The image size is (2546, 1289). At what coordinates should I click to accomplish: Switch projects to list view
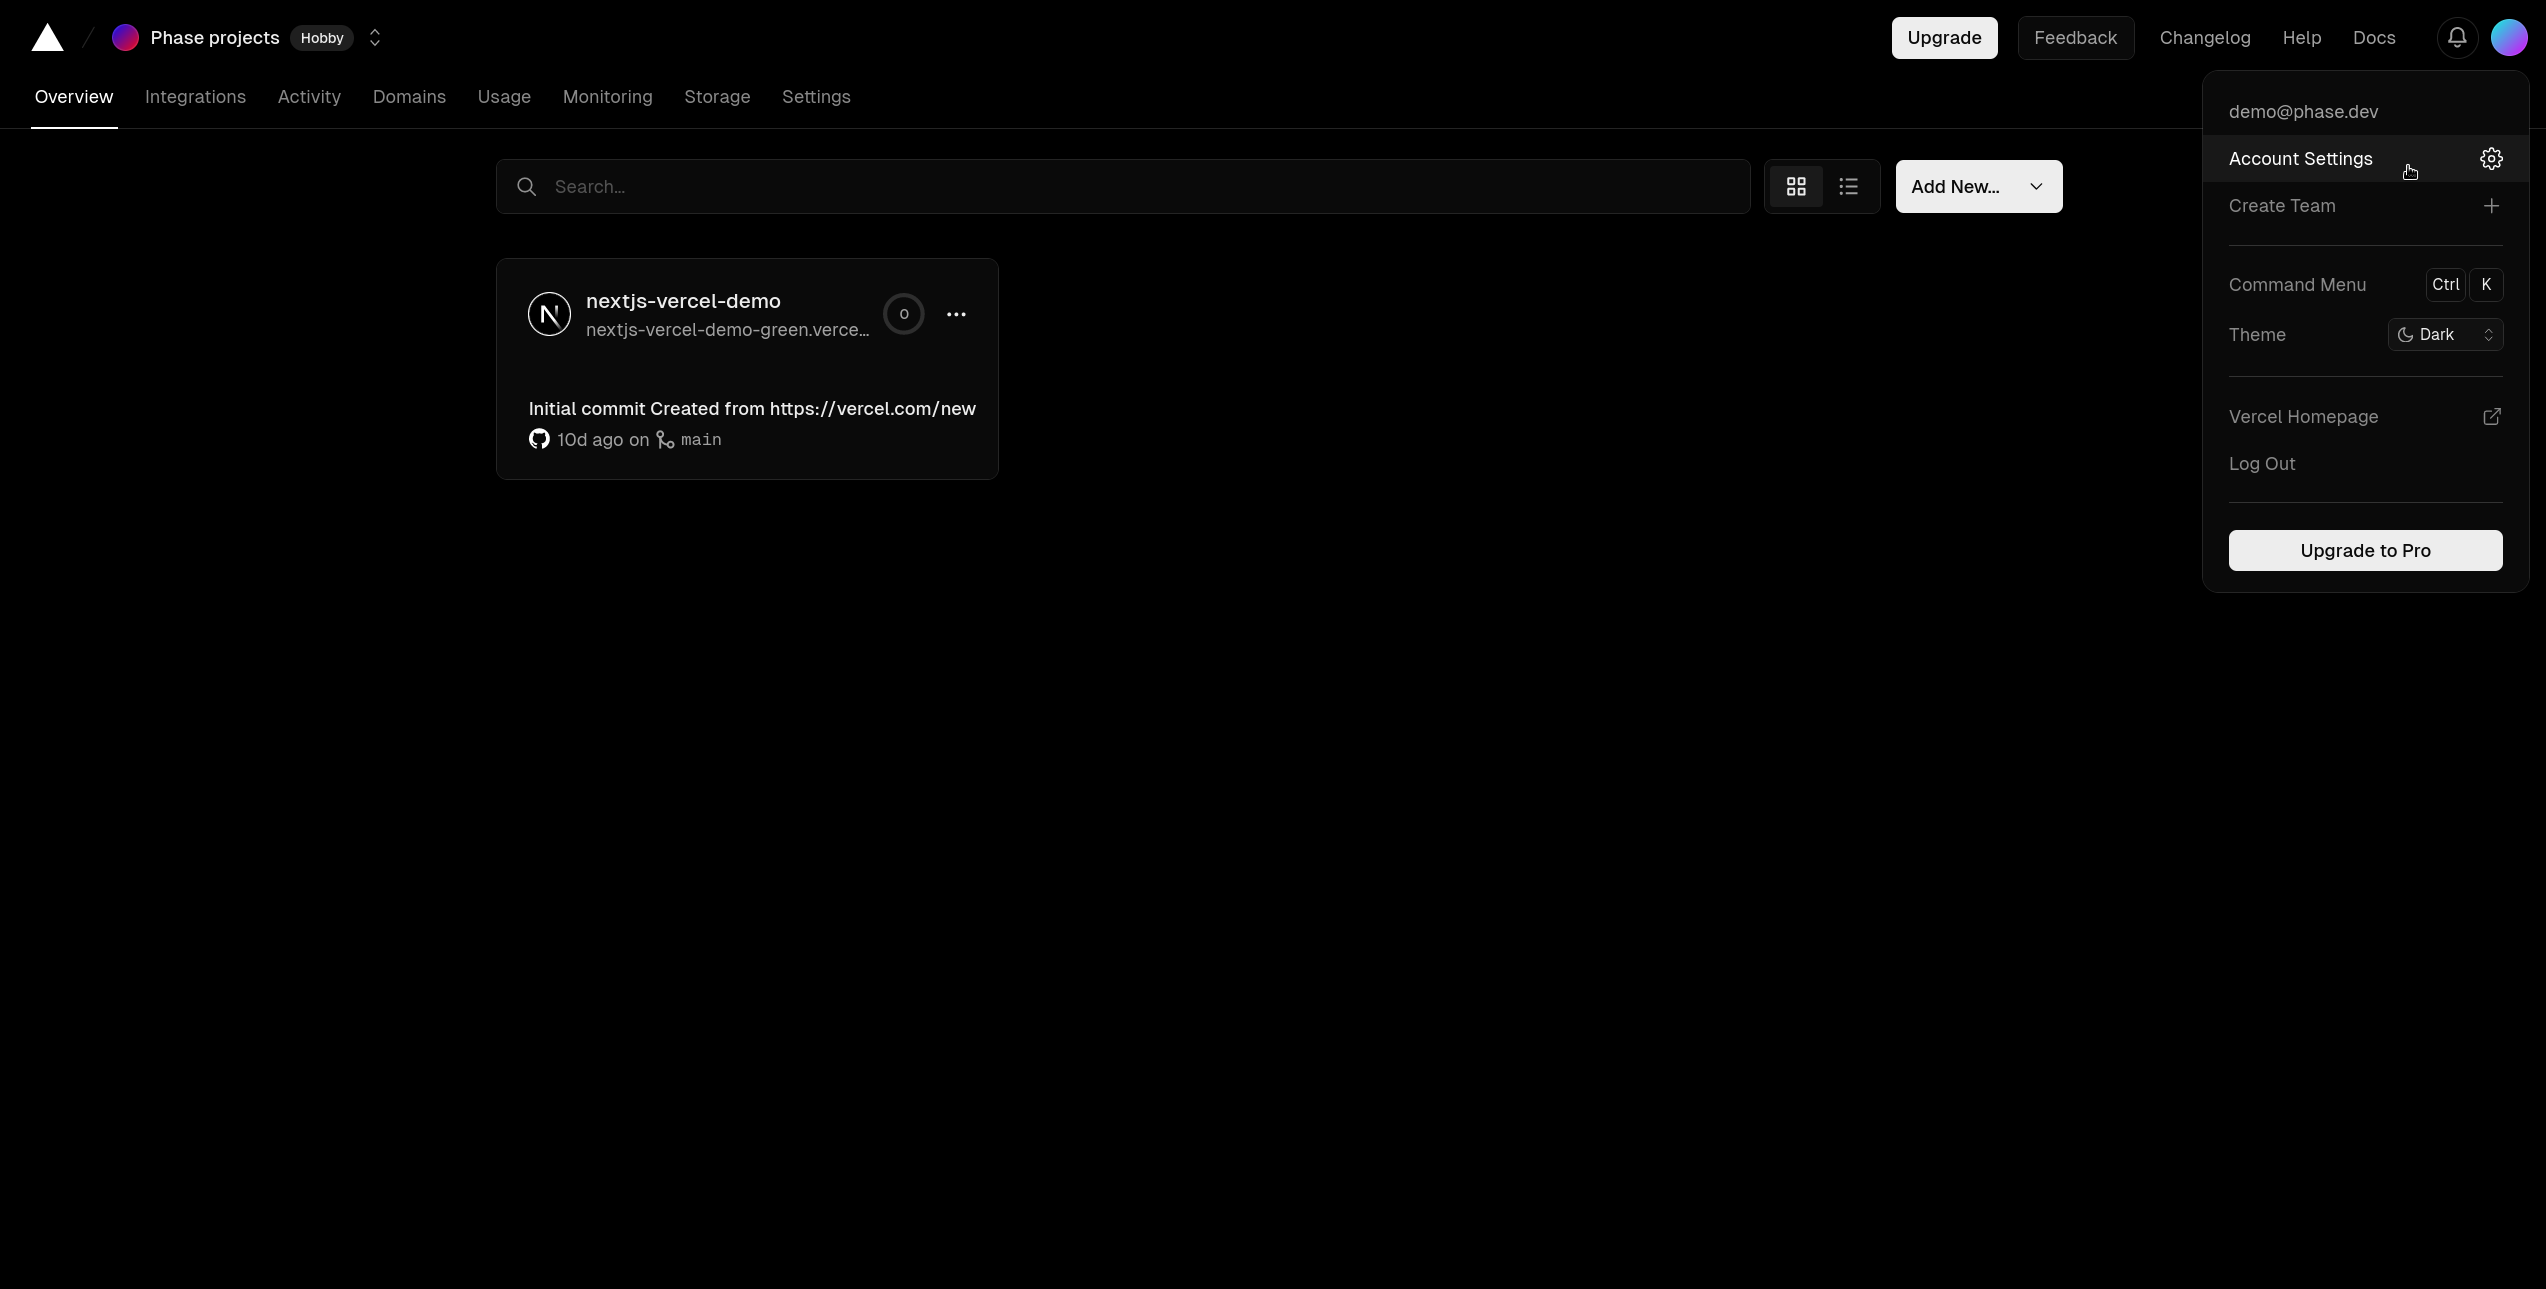pyautogui.click(x=1848, y=186)
